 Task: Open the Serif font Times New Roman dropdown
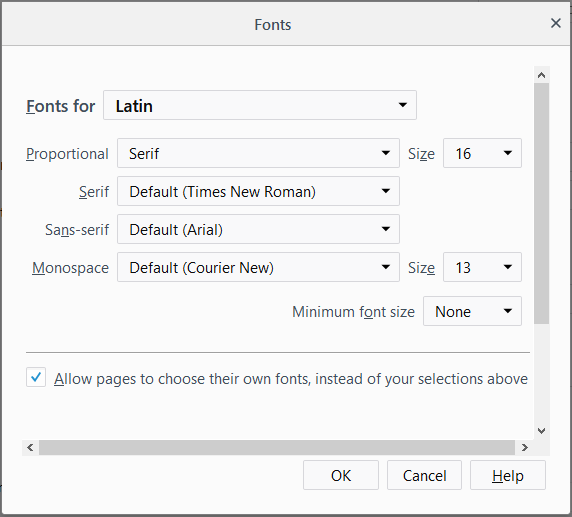click(258, 191)
